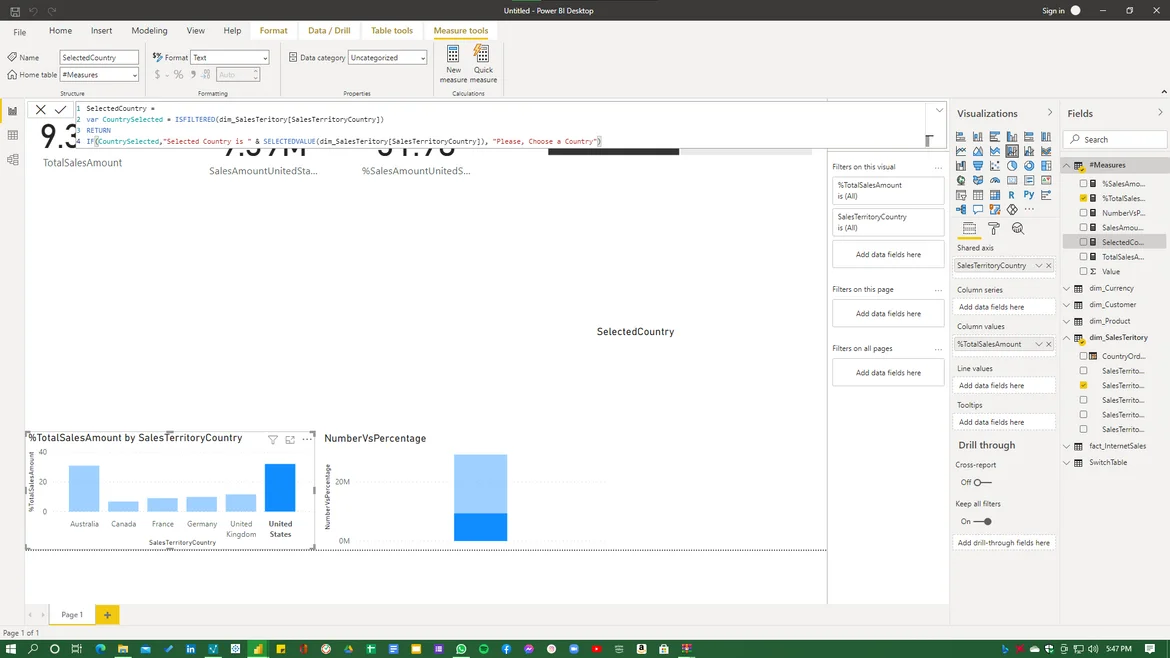Cancel the formula edit with the X icon

coord(40,109)
